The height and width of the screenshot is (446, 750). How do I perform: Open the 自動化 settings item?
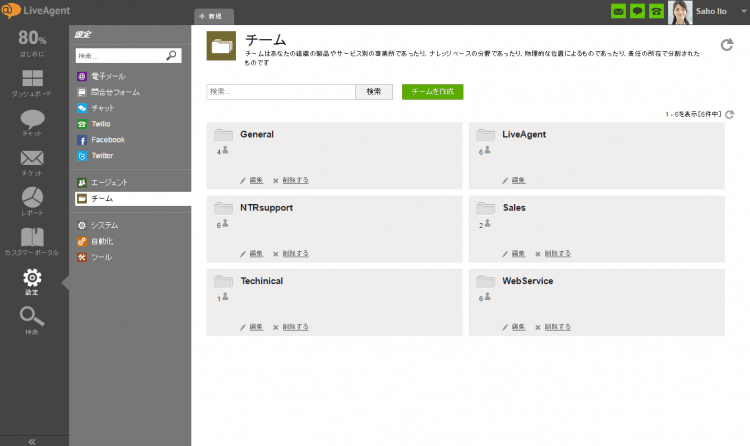[x=95, y=241]
